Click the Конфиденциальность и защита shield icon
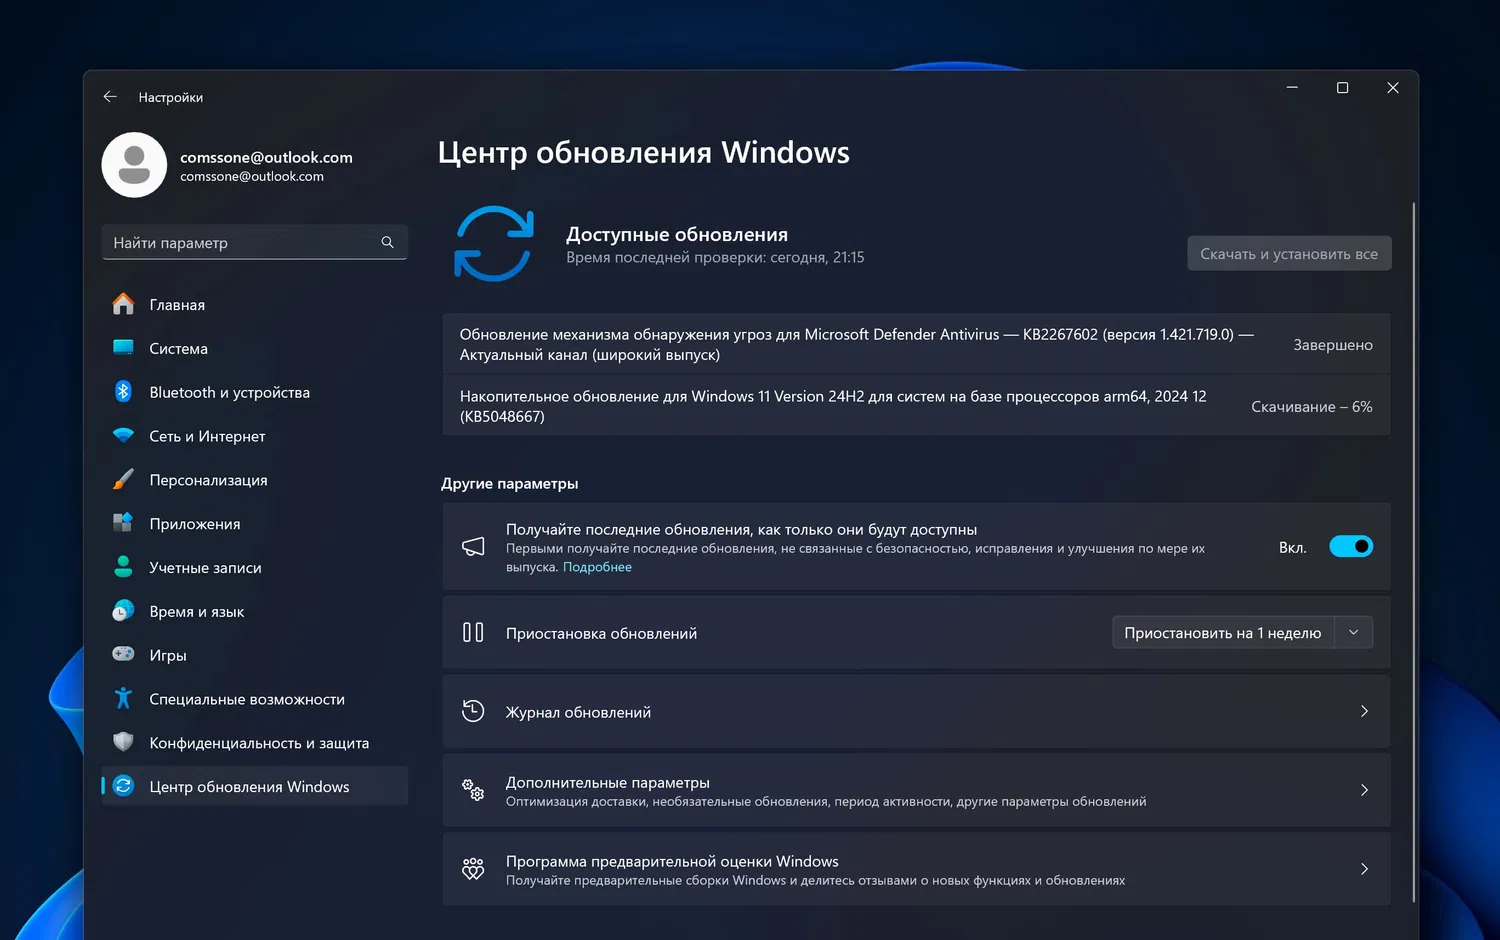Image resolution: width=1500 pixels, height=940 pixels. [123, 742]
